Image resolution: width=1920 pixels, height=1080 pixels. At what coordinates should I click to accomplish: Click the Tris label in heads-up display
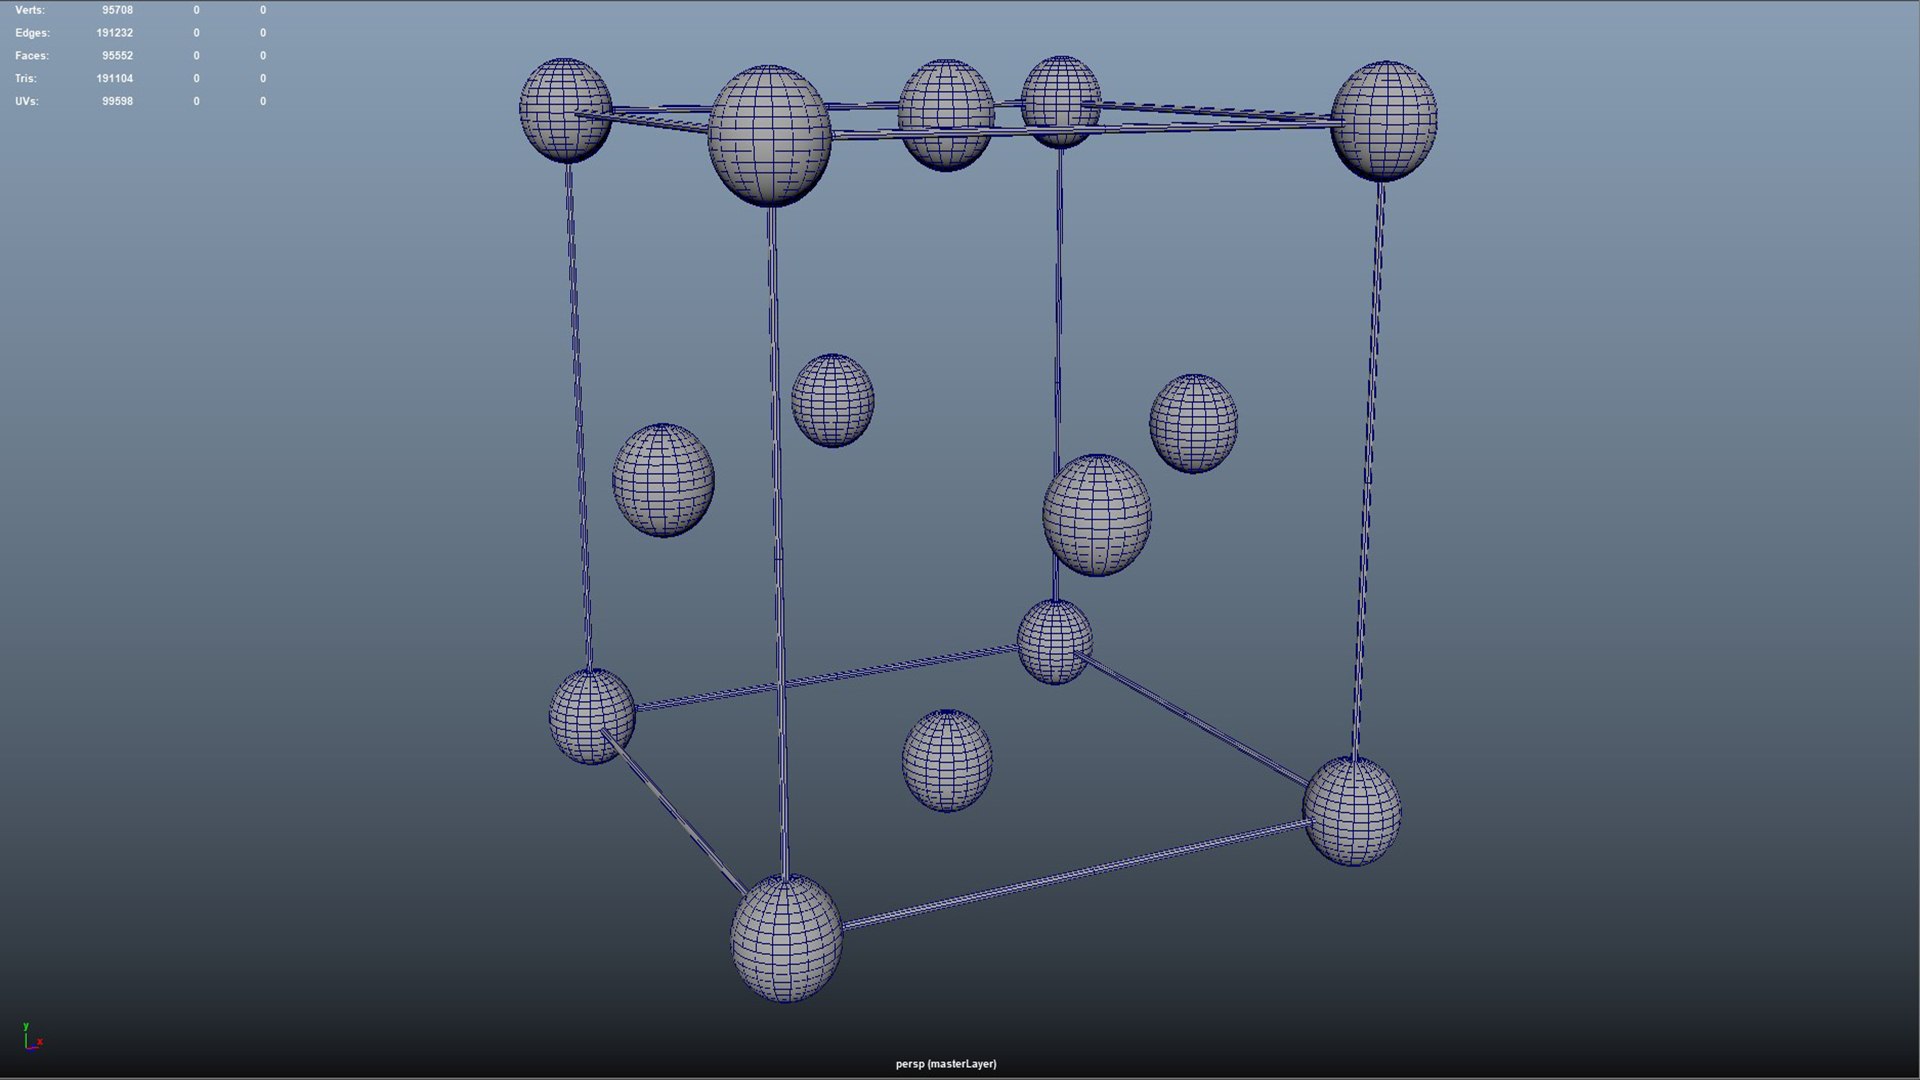coord(26,78)
